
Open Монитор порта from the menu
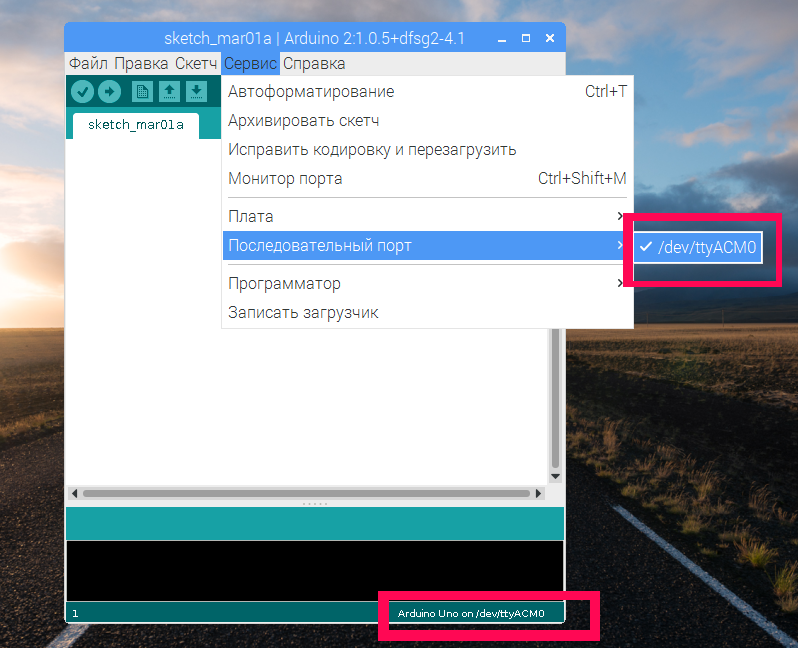[428, 179]
